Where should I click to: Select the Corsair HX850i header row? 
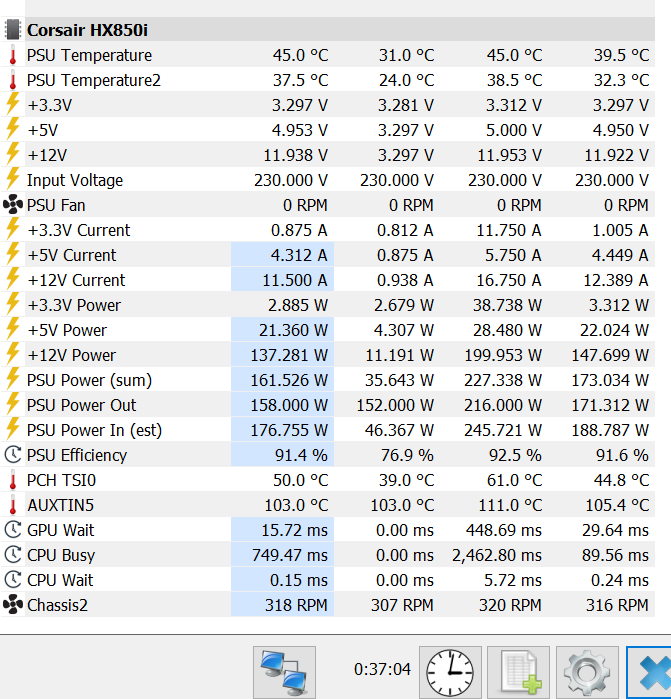328,30
